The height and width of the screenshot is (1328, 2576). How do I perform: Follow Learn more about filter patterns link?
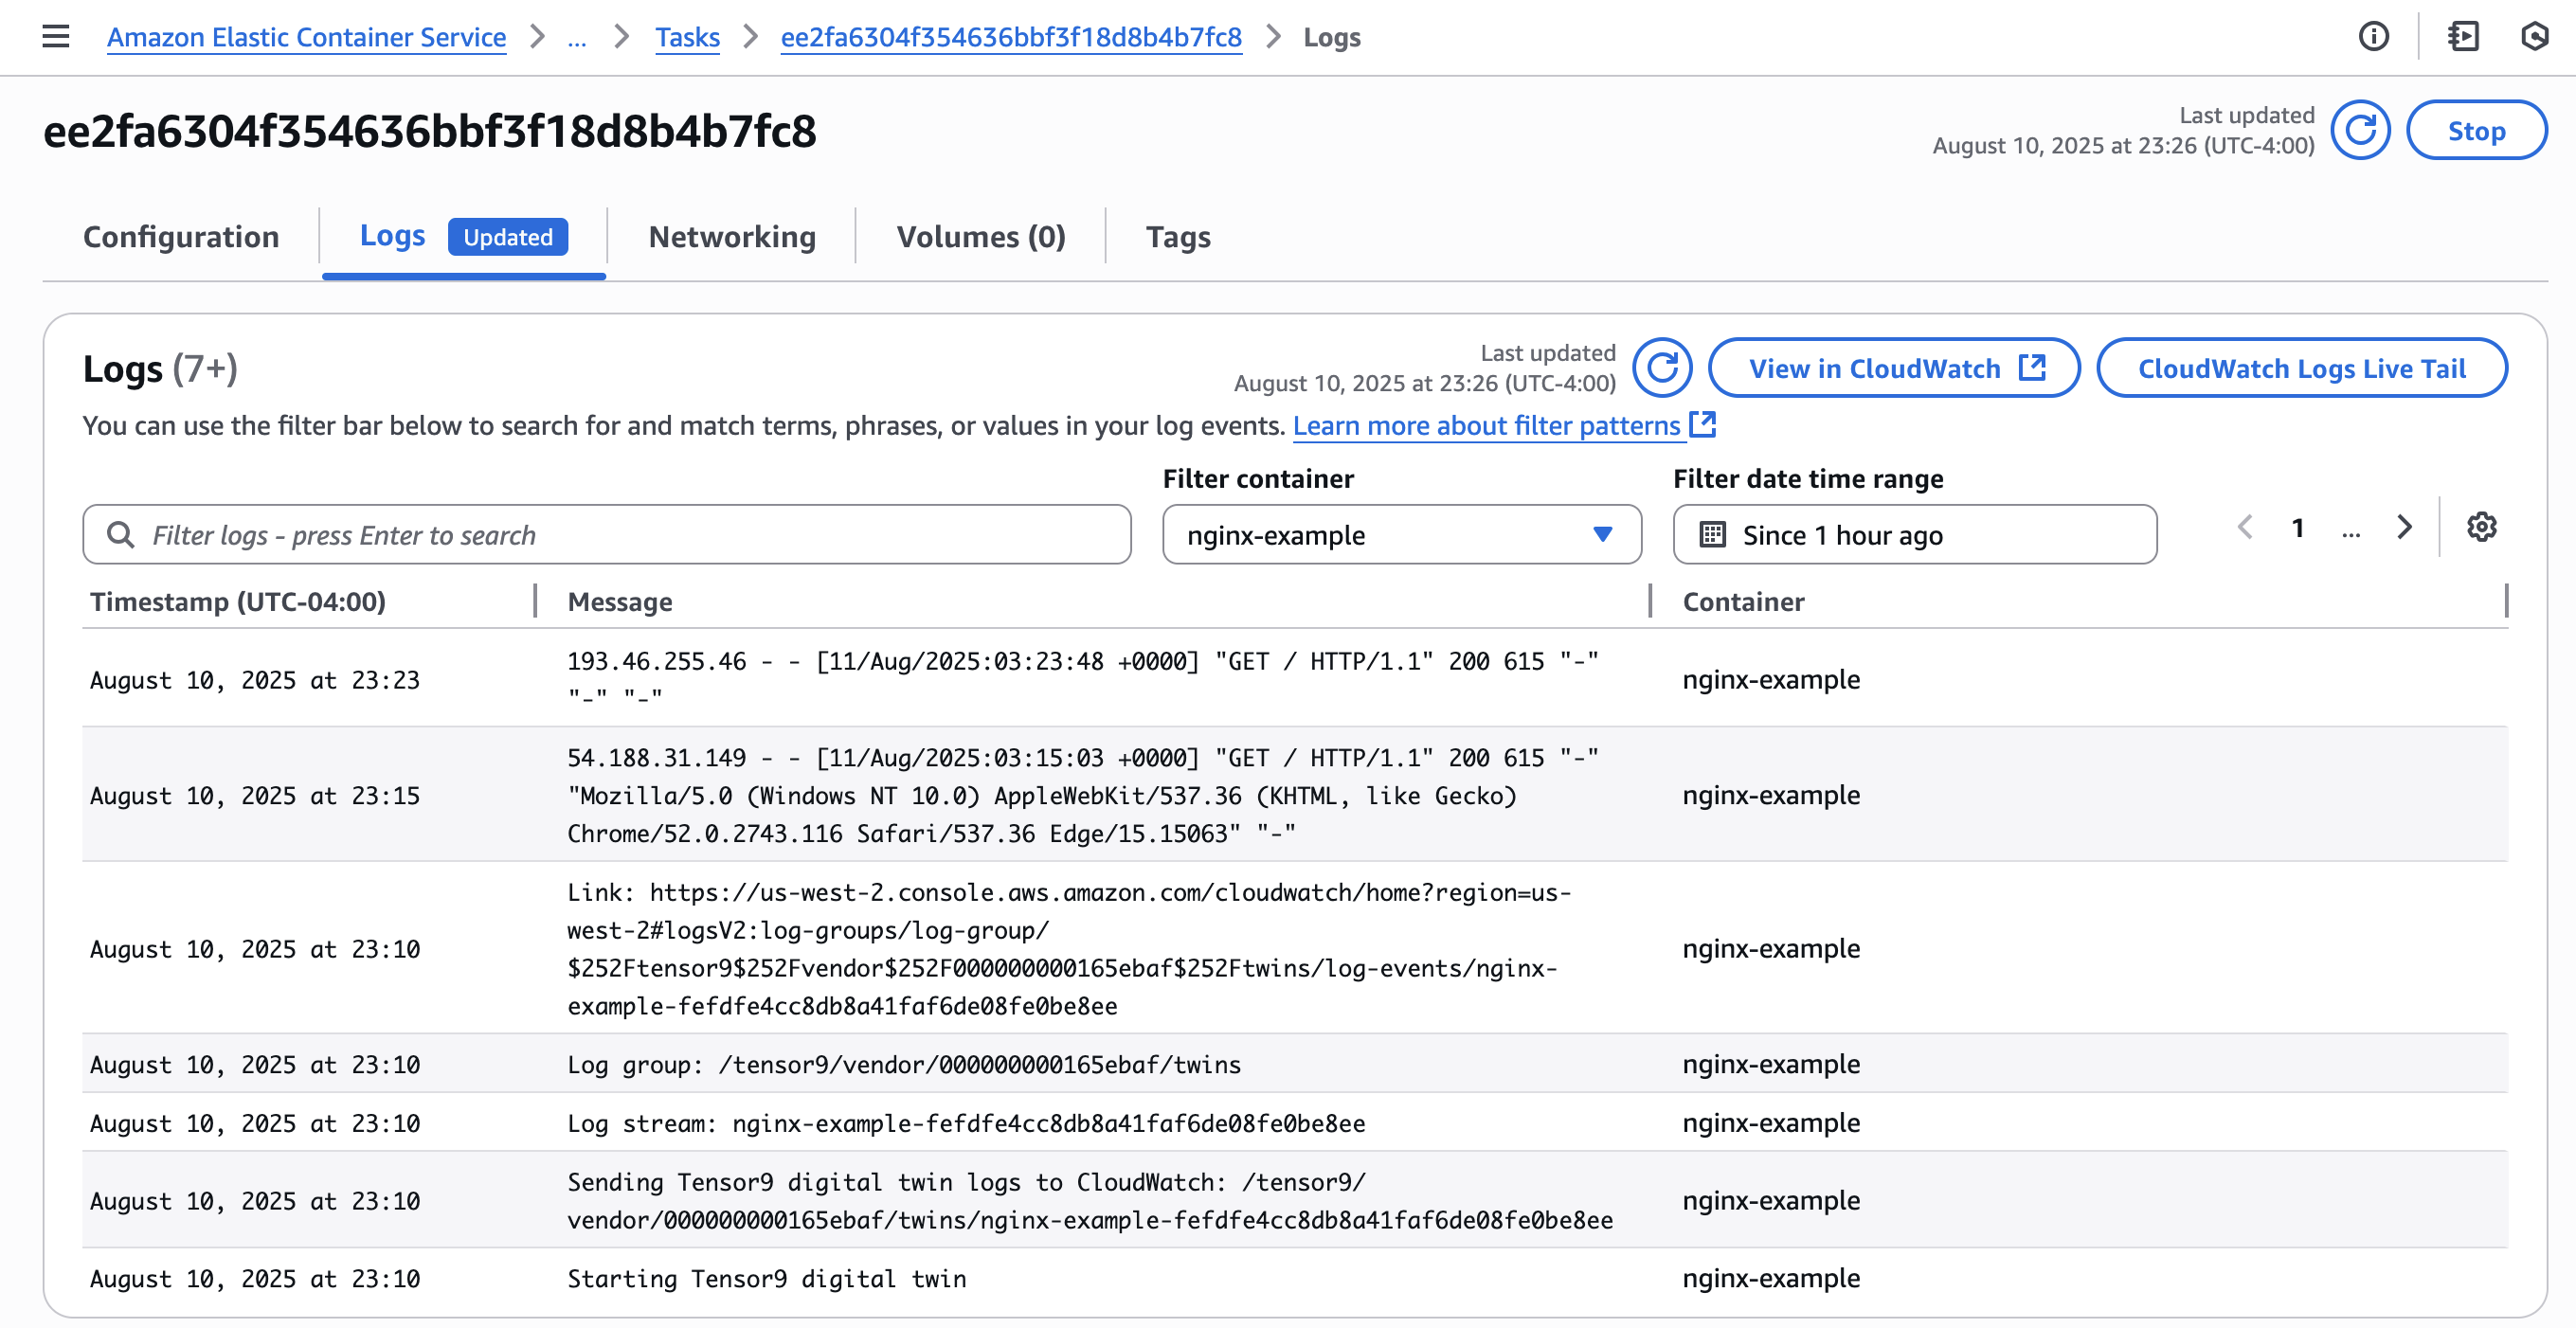tap(1486, 426)
